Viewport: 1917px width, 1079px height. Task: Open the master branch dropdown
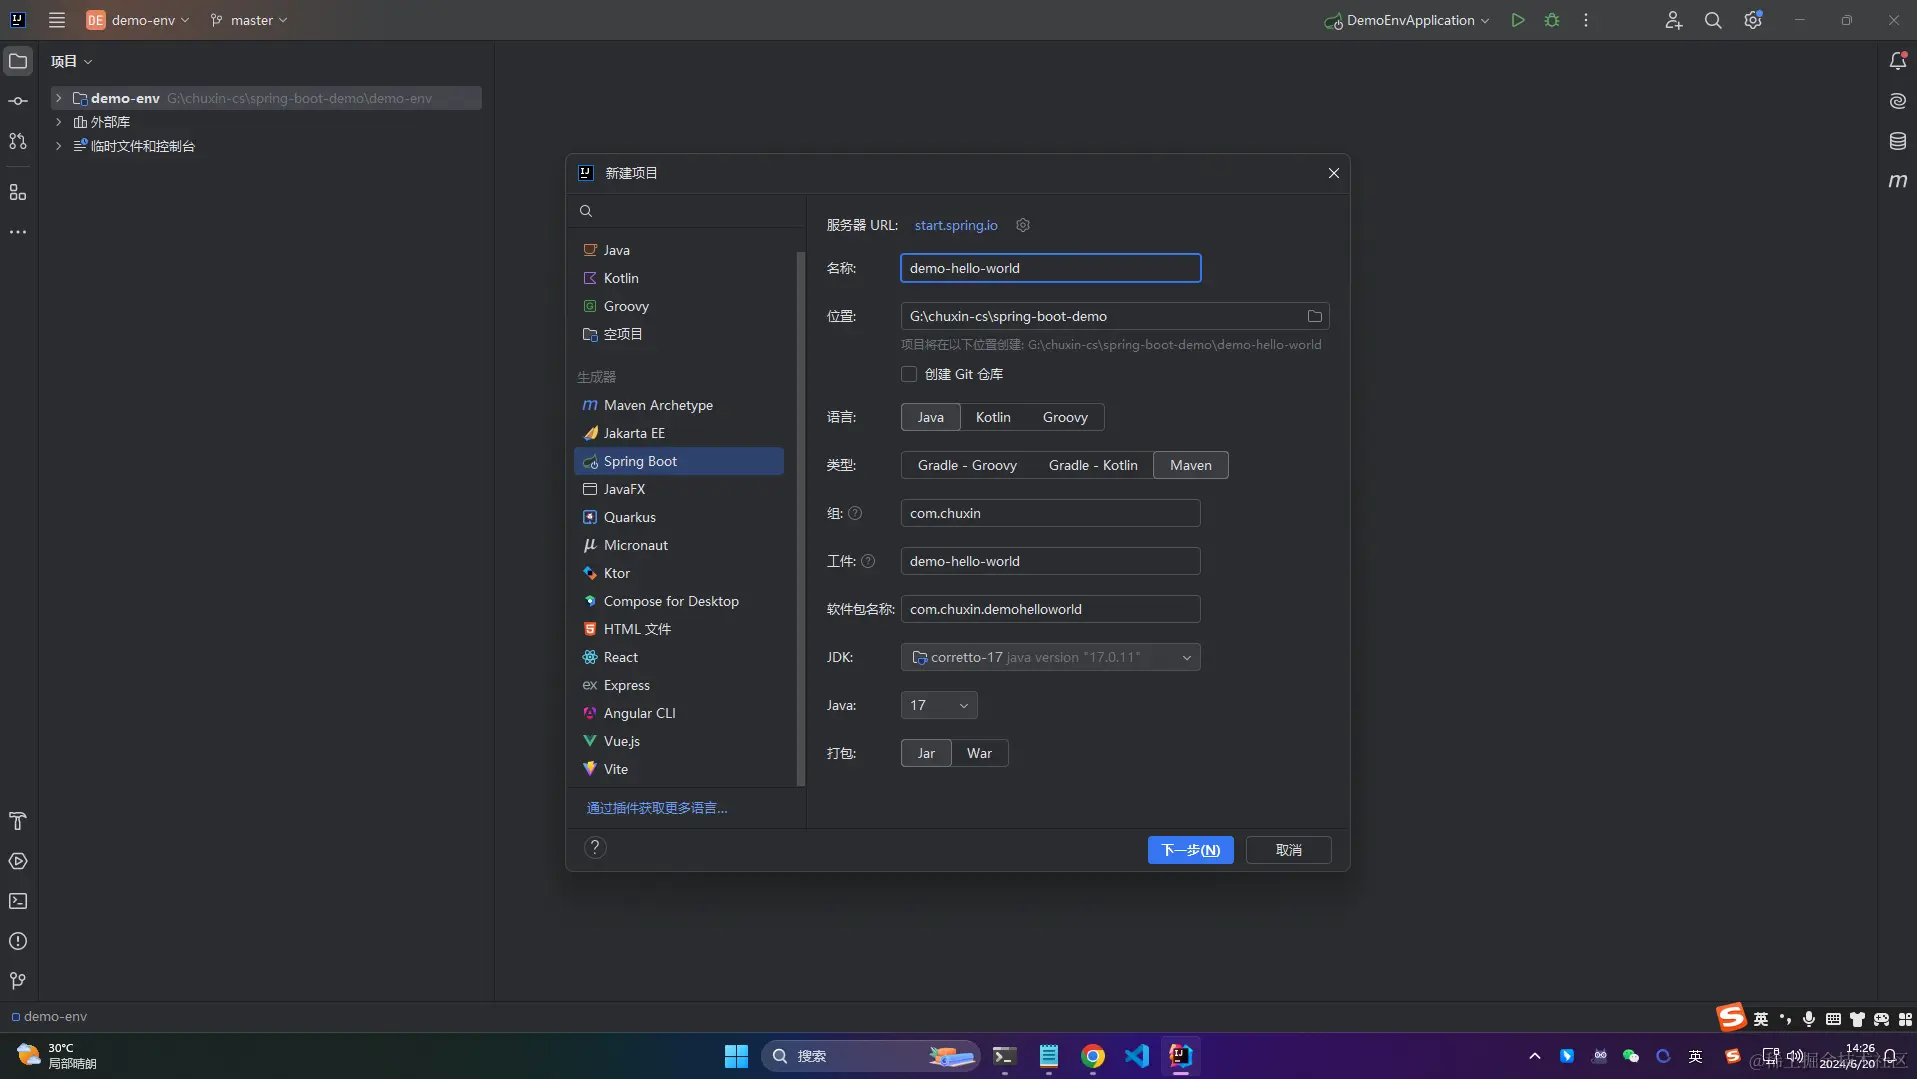(x=249, y=20)
